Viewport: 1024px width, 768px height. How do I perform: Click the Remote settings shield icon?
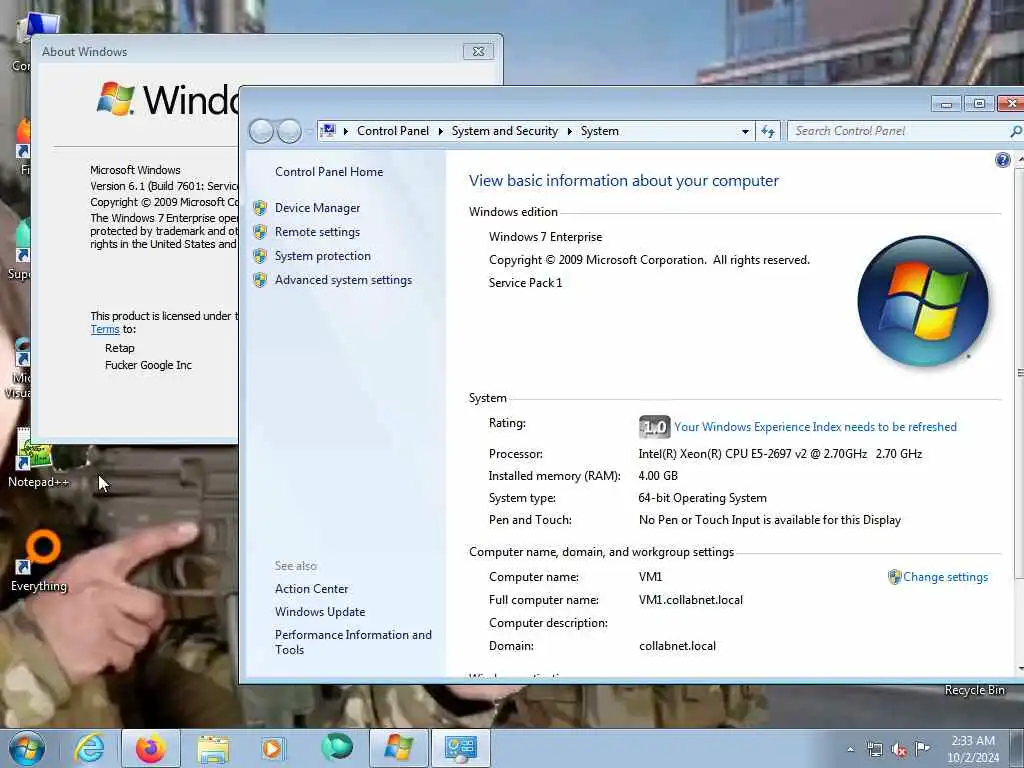[260, 232]
